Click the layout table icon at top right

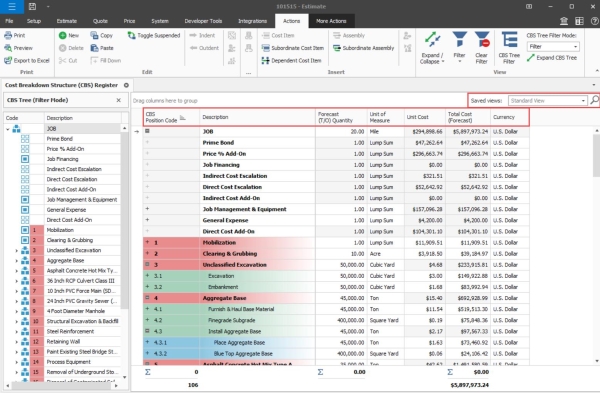coord(579,21)
